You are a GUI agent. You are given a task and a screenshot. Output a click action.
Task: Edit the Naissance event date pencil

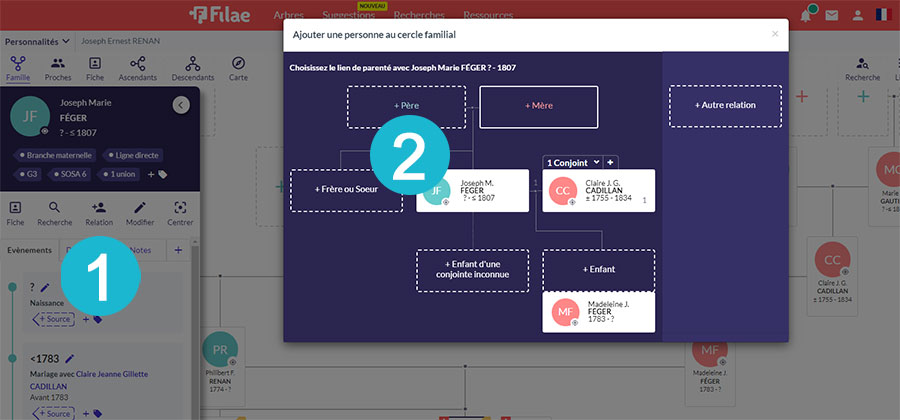click(x=45, y=287)
